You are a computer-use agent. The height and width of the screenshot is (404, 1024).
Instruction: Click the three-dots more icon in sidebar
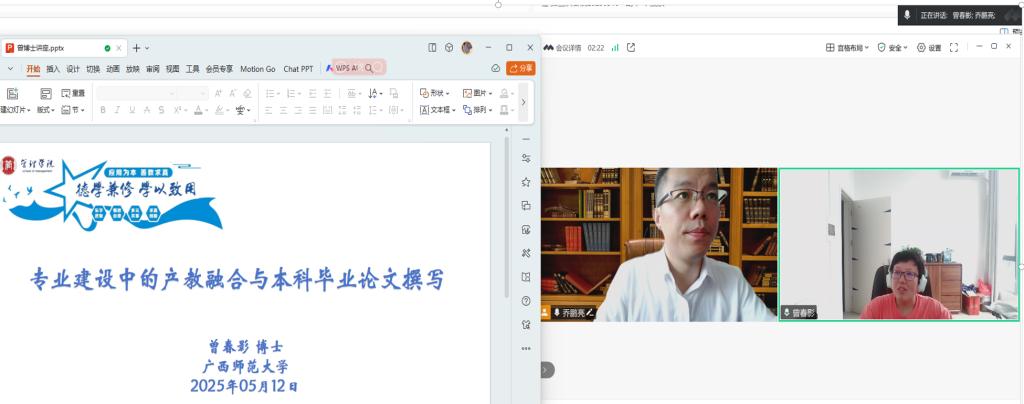click(526, 348)
